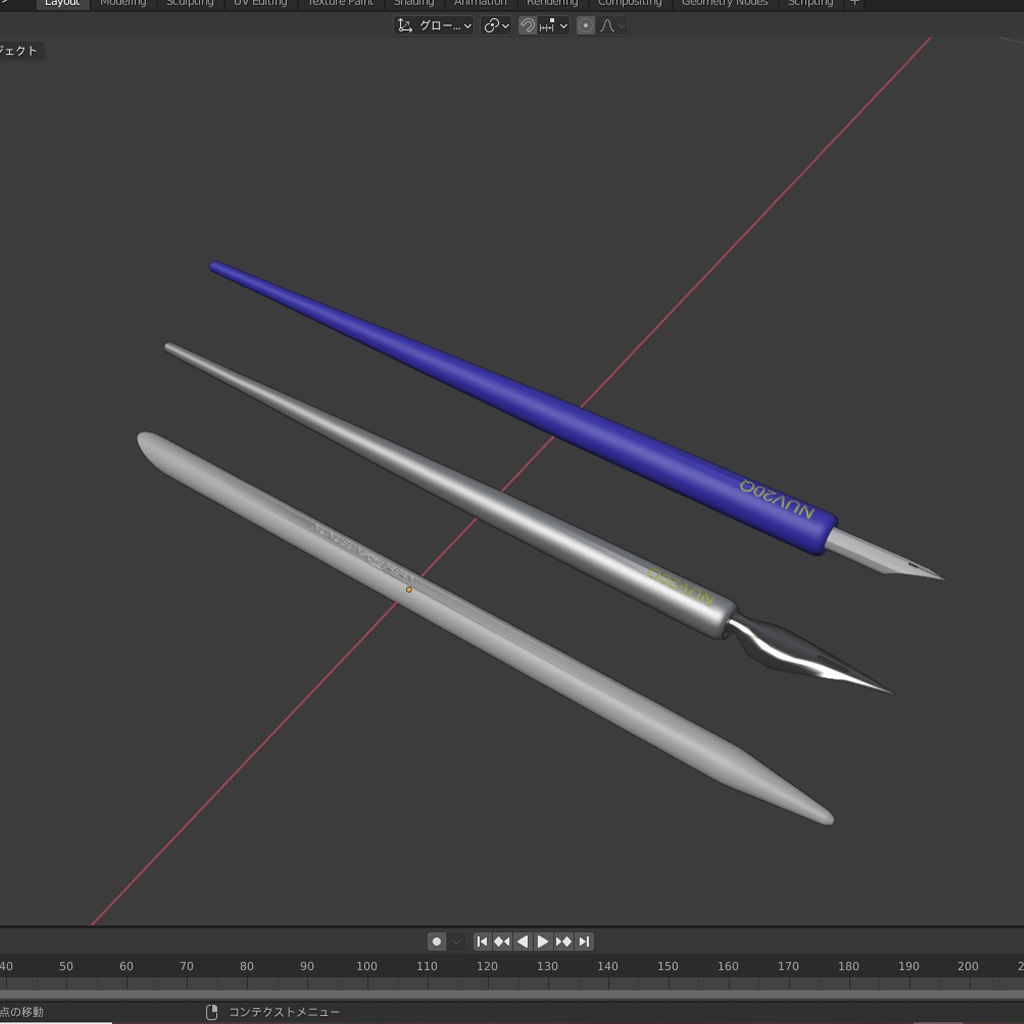
Task: Switch to the Shading workspace tab
Action: coord(413,3)
